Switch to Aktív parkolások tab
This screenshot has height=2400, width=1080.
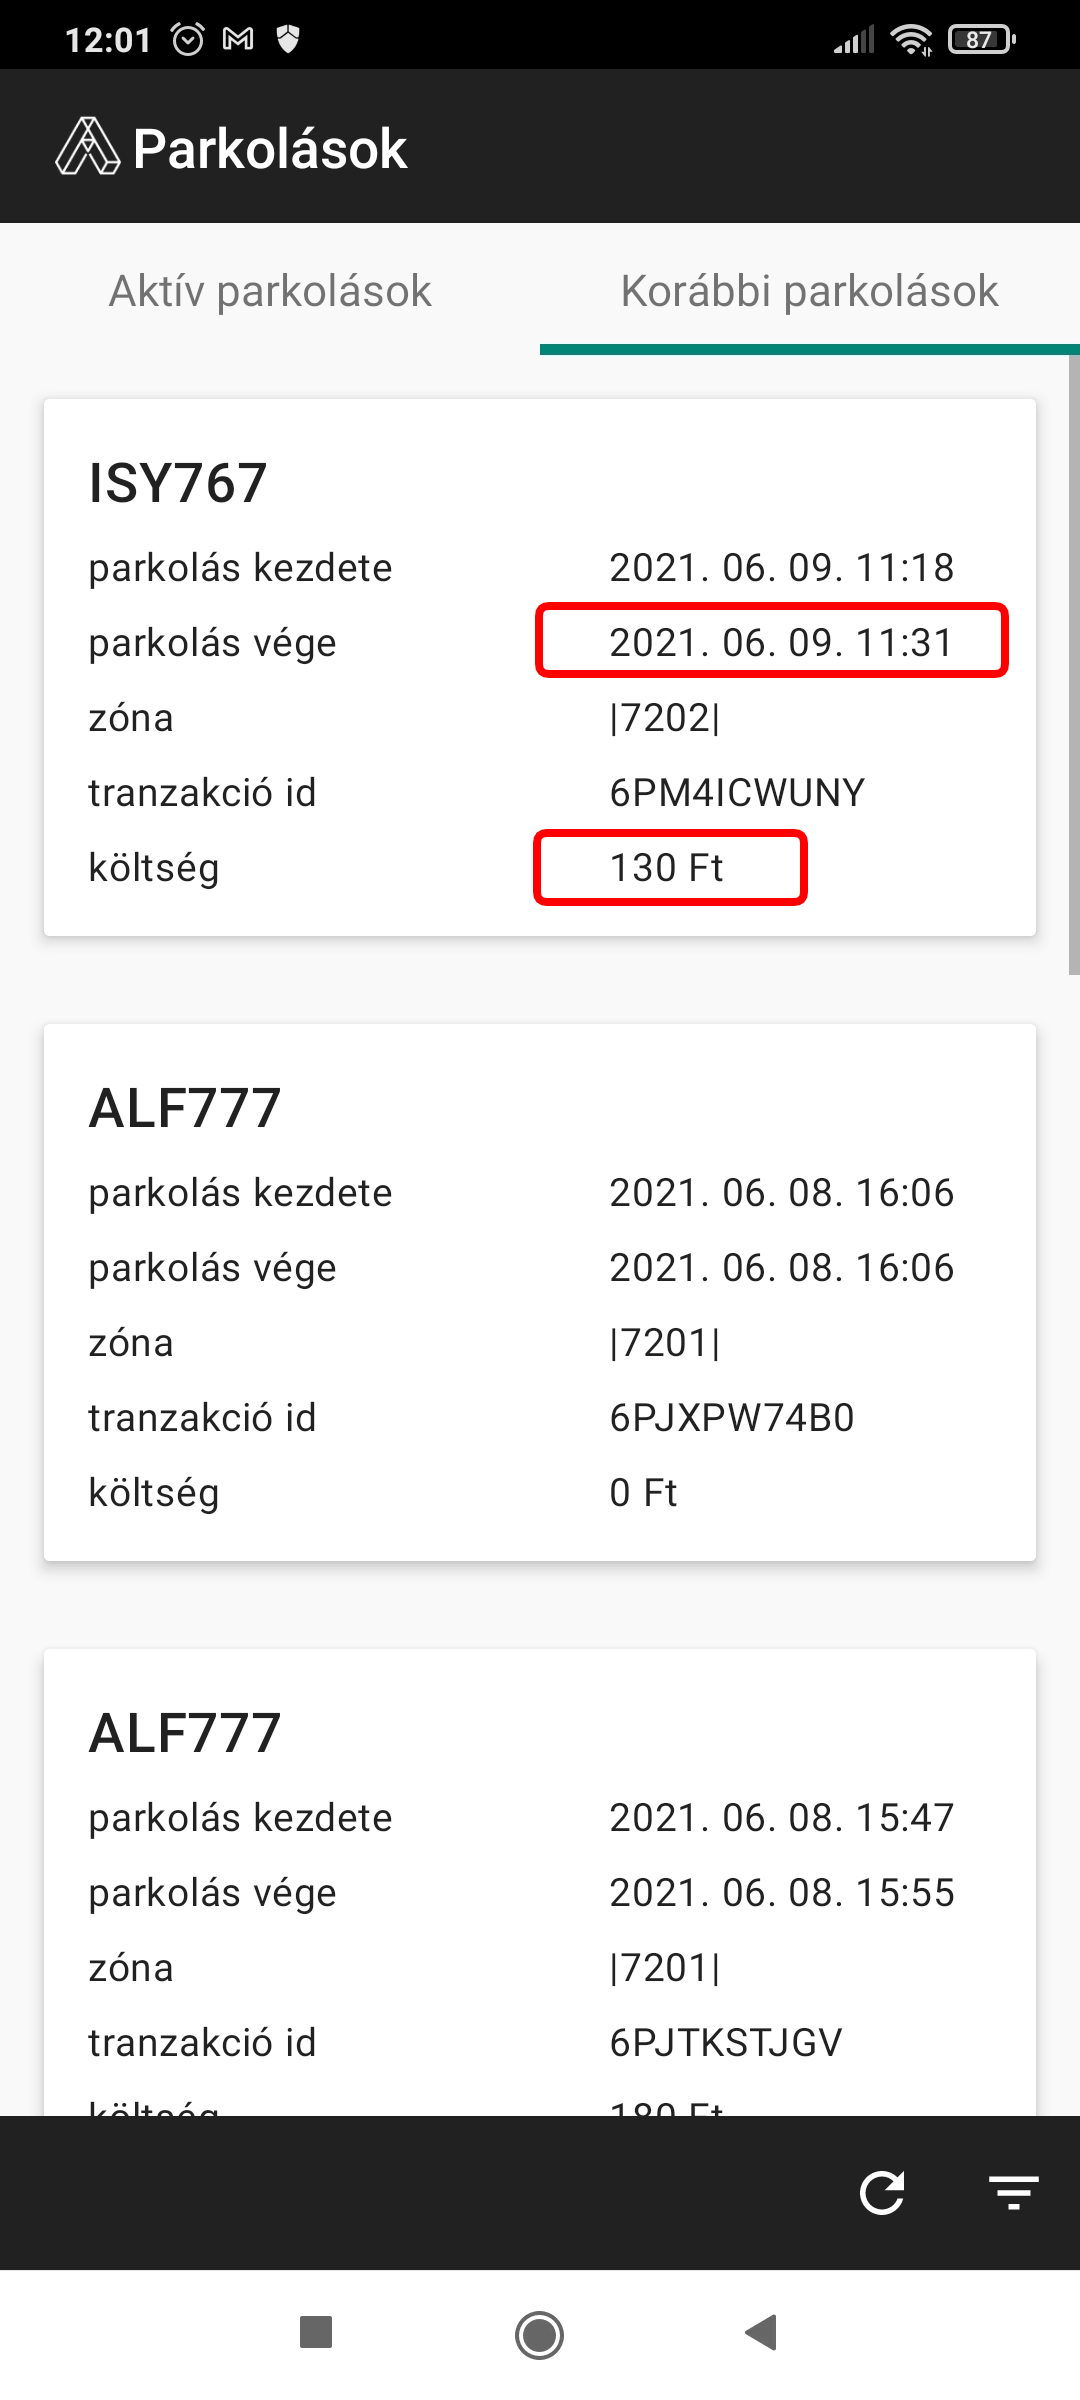pos(270,291)
